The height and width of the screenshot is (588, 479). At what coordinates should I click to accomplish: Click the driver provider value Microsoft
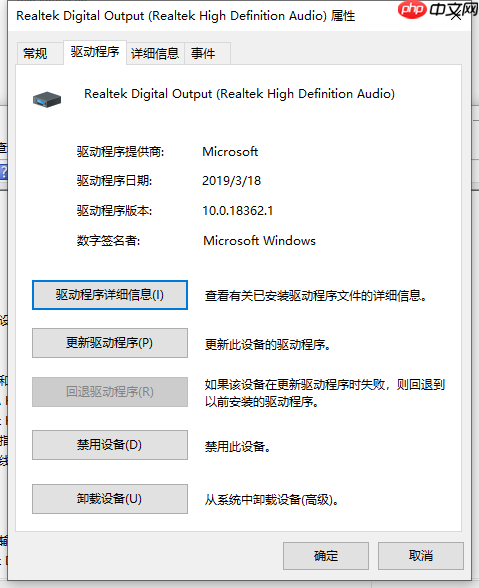tap(230, 152)
